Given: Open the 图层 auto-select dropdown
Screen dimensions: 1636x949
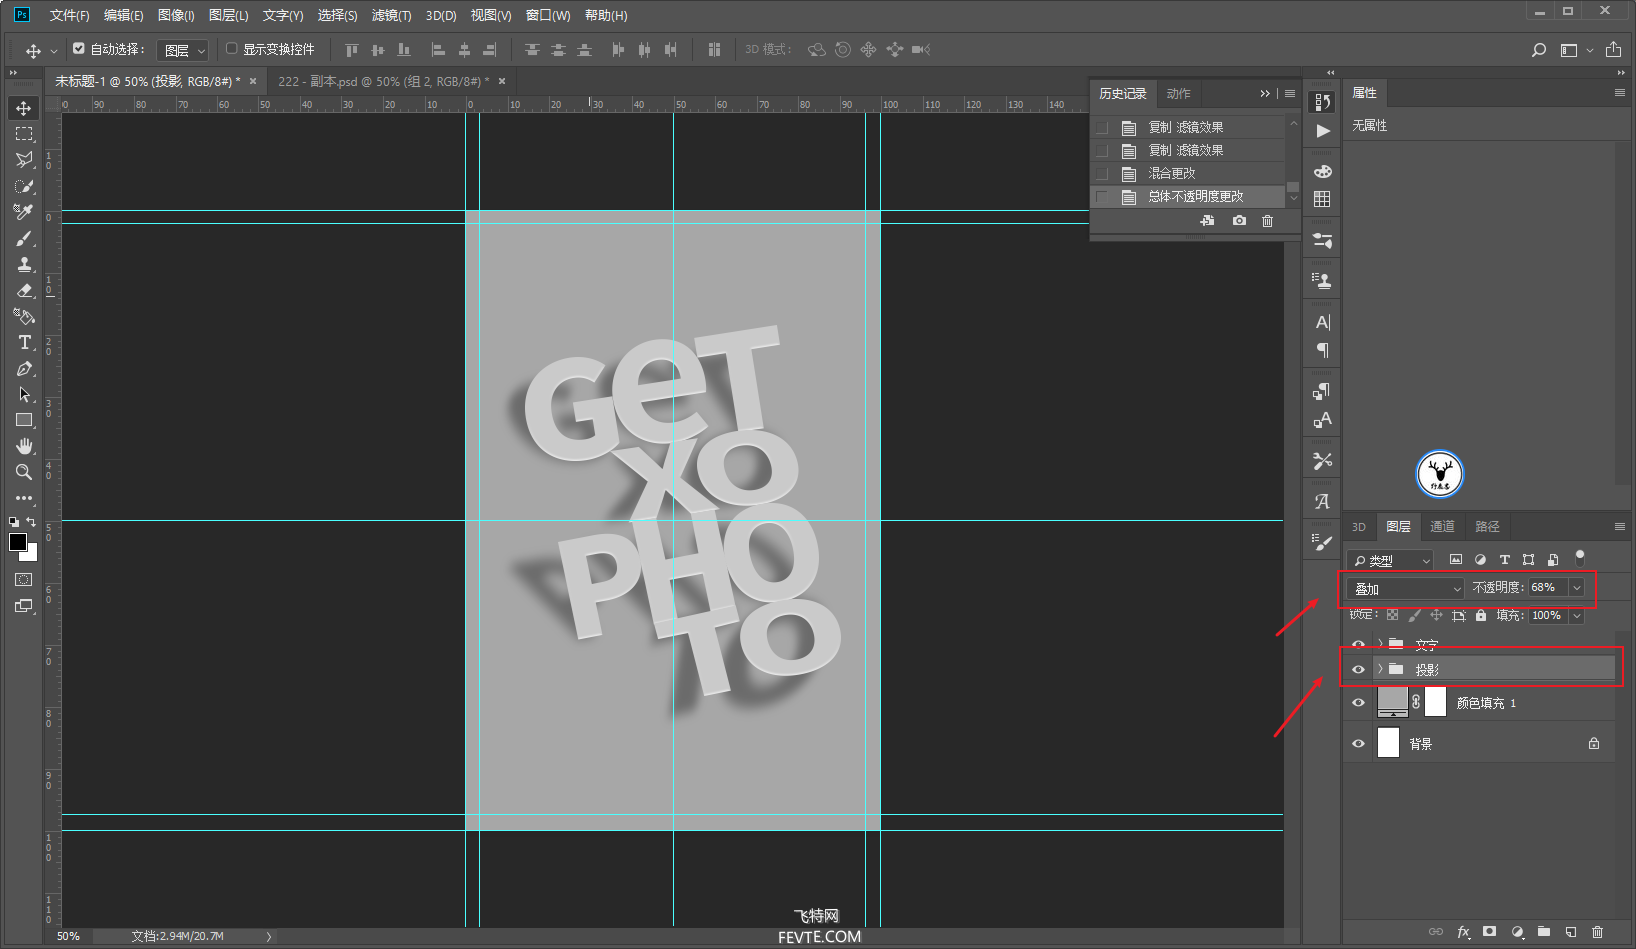Looking at the screenshot, I should coord(183,50).
